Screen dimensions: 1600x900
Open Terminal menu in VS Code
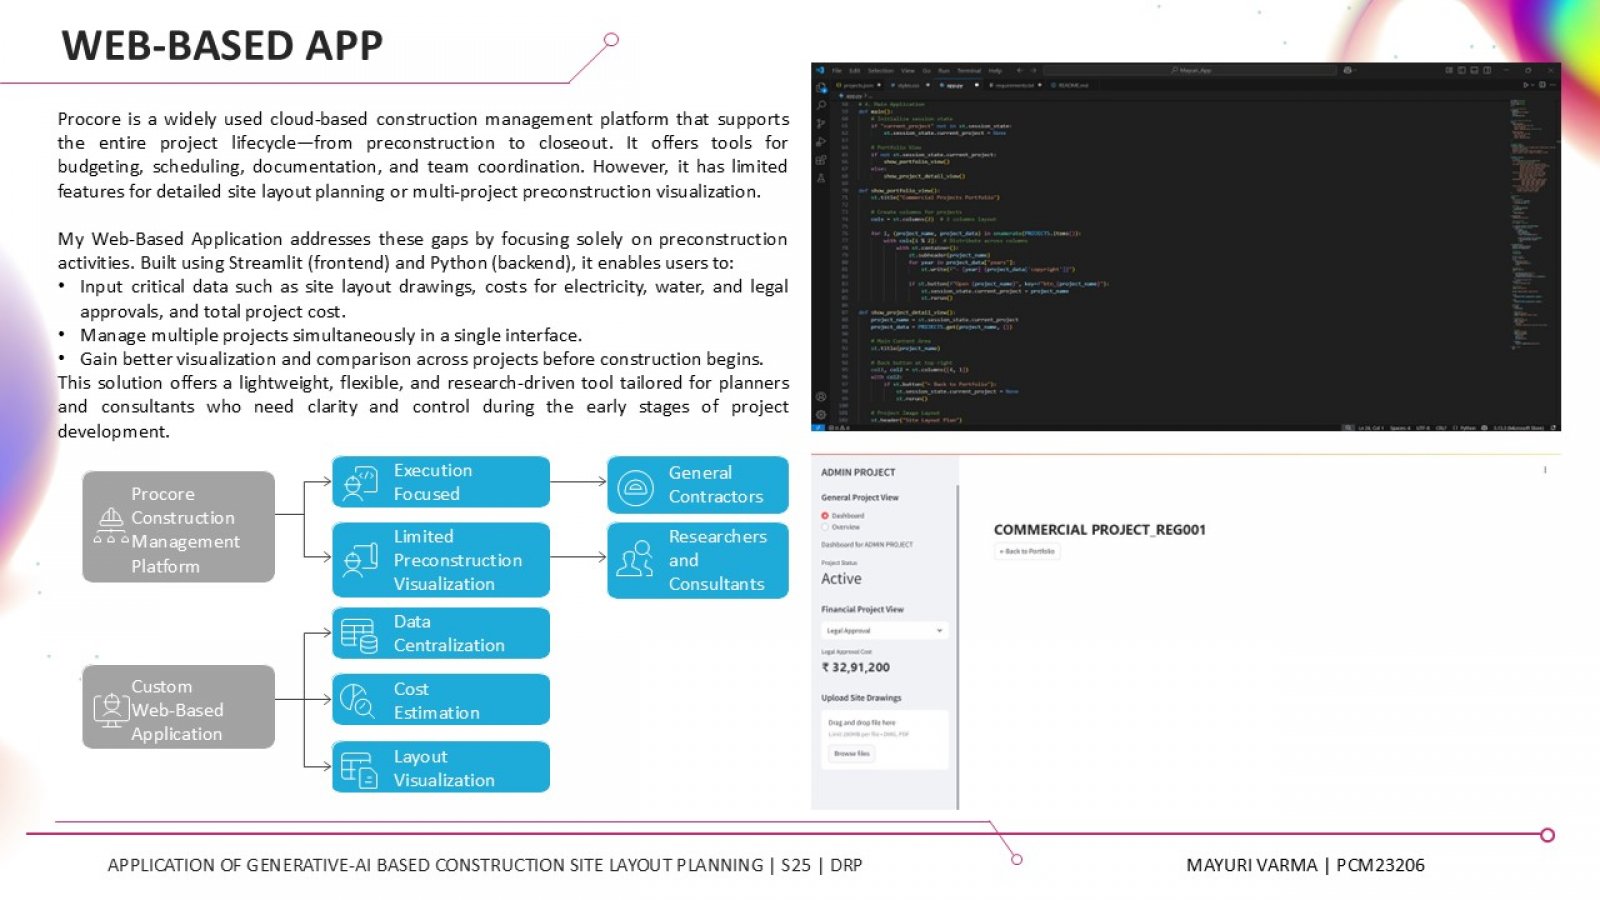969,71
